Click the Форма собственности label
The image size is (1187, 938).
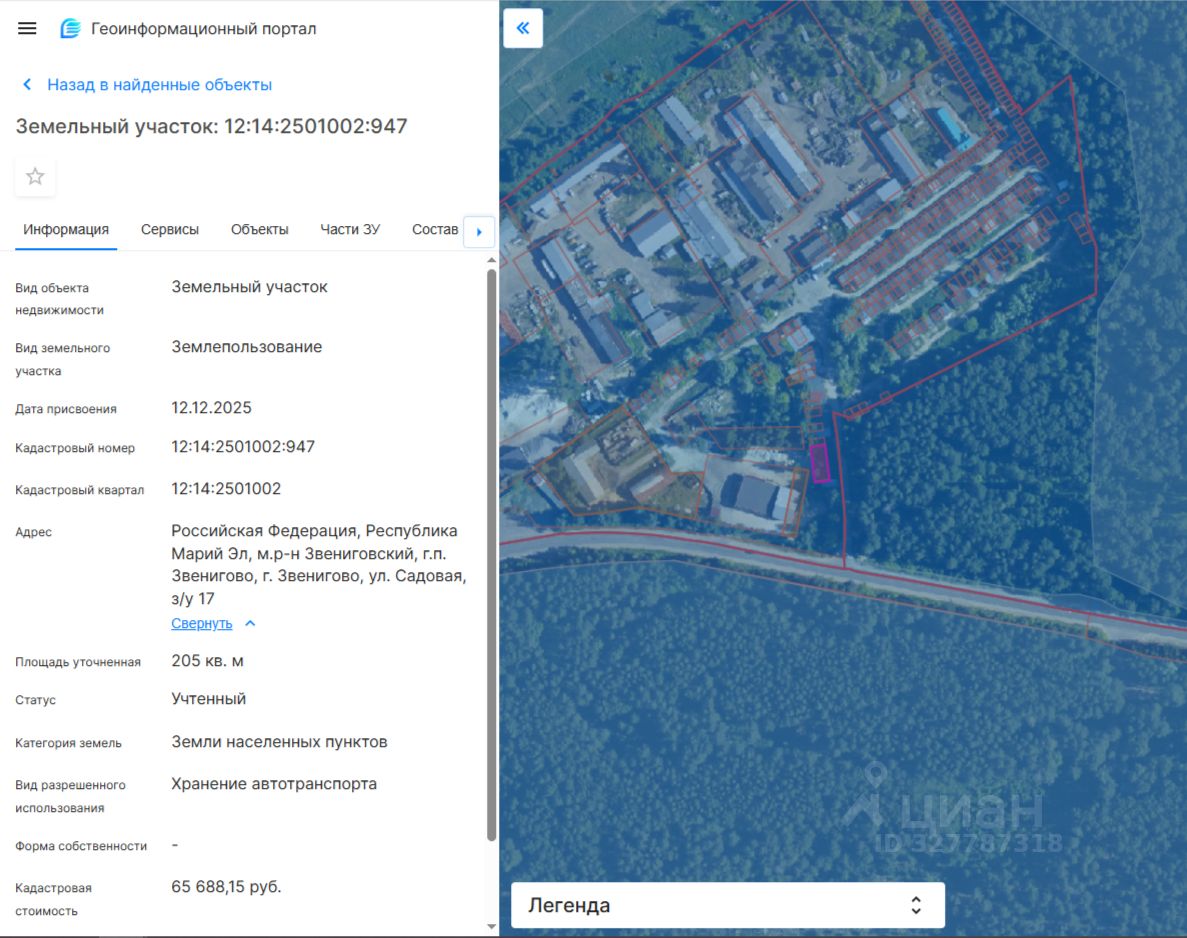click(81, 846)
